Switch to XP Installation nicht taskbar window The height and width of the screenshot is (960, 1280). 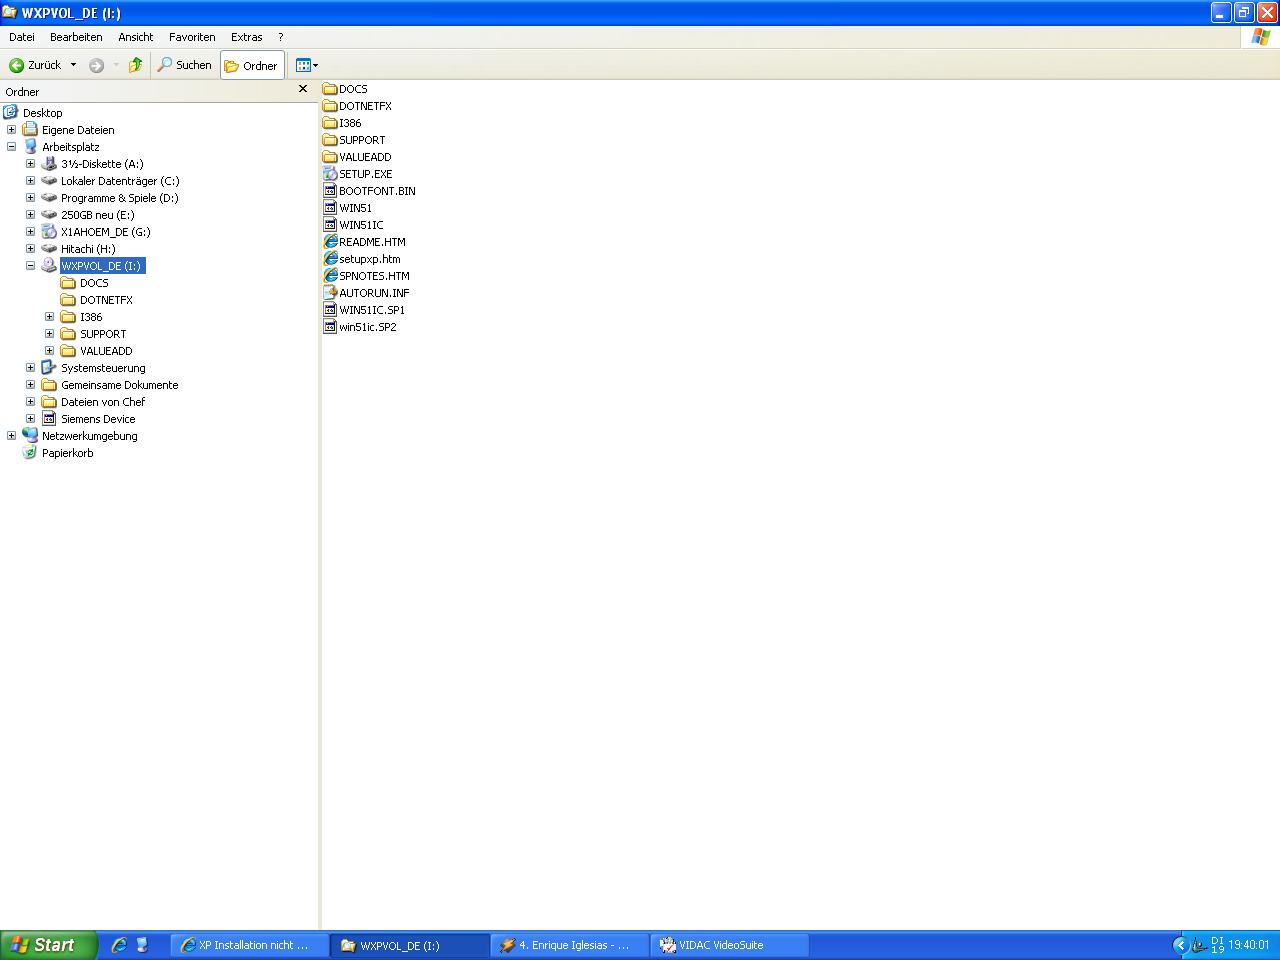click(x=250, y=945)
